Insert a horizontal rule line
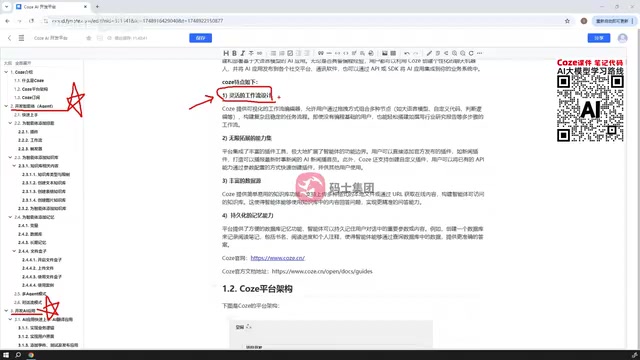640x360 pixels. click(329, 53)
